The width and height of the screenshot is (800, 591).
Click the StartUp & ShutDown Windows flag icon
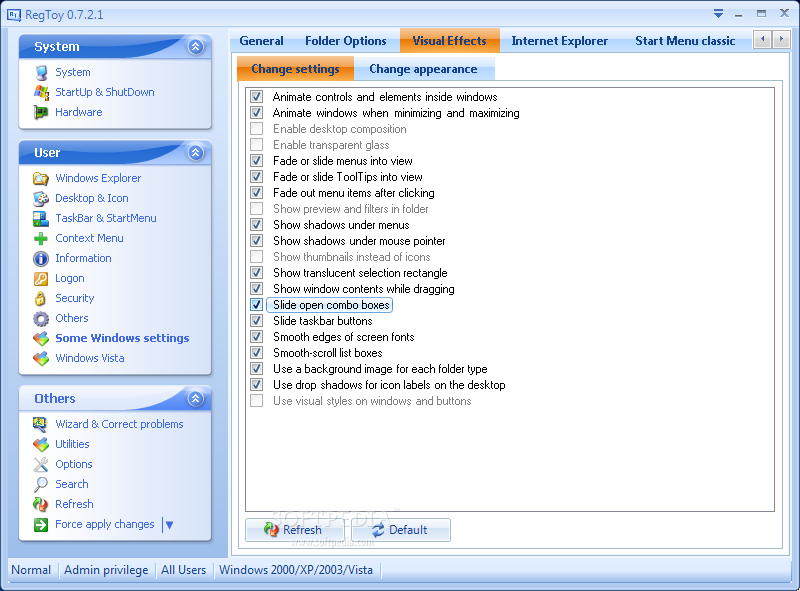click(41, 92)
